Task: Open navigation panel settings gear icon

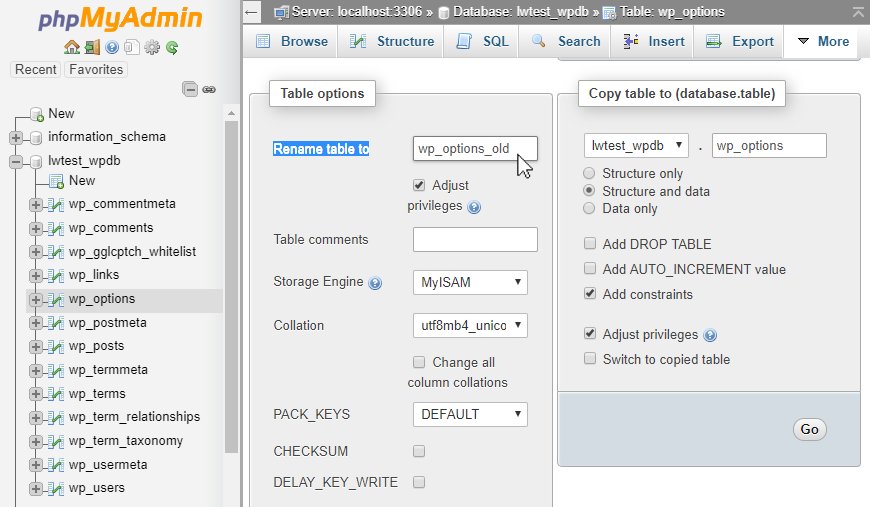Action: coord(151,48)
